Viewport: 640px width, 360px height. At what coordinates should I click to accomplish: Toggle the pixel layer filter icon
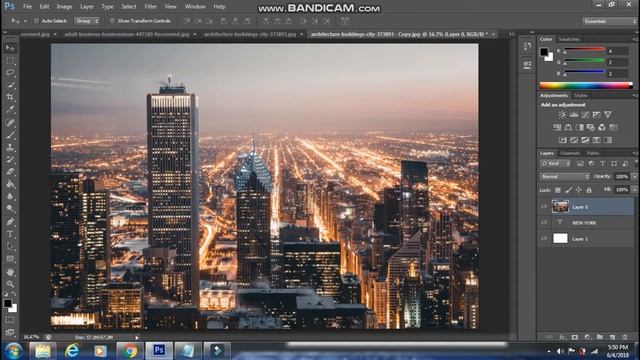click(580, 164)
